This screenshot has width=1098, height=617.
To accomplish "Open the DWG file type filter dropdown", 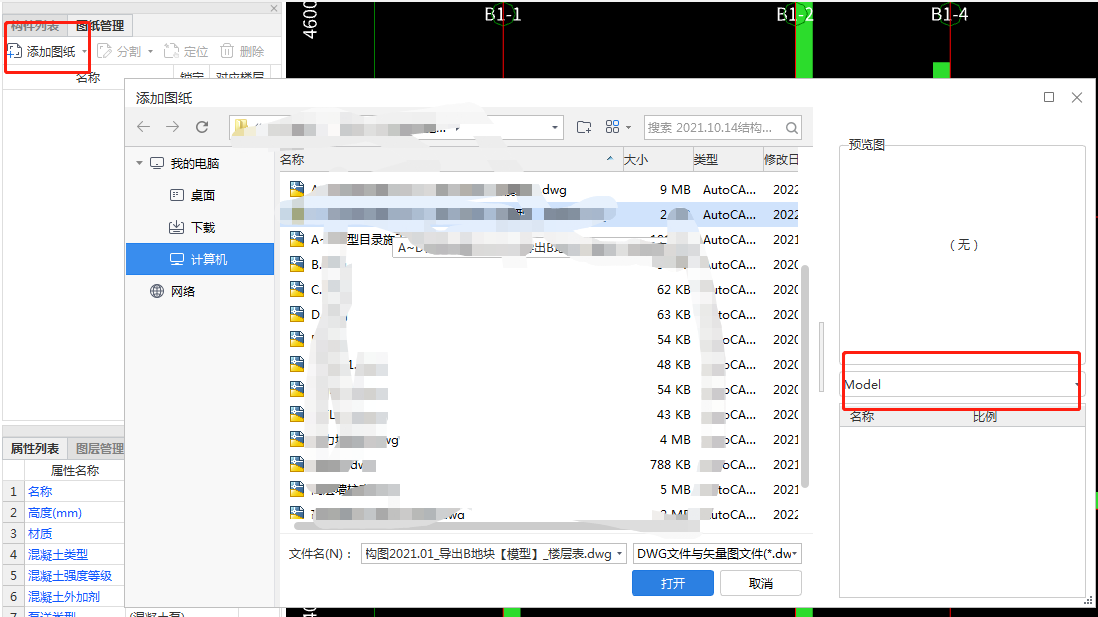I will [x=717, y=554].
